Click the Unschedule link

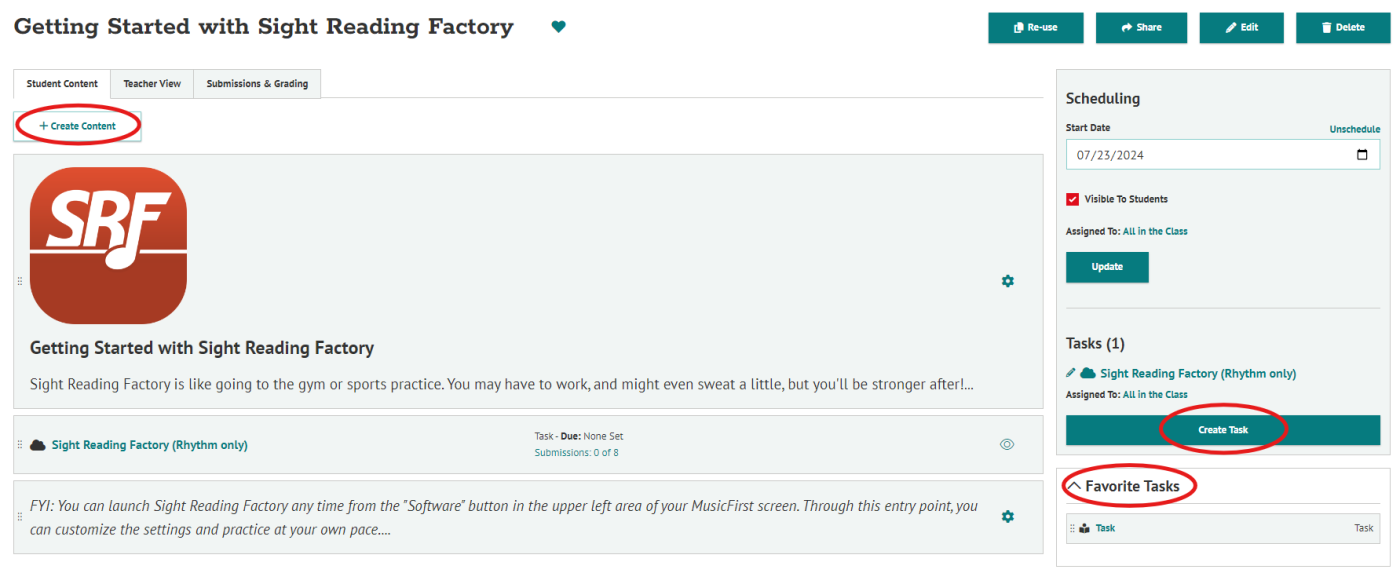point(1354,129)
